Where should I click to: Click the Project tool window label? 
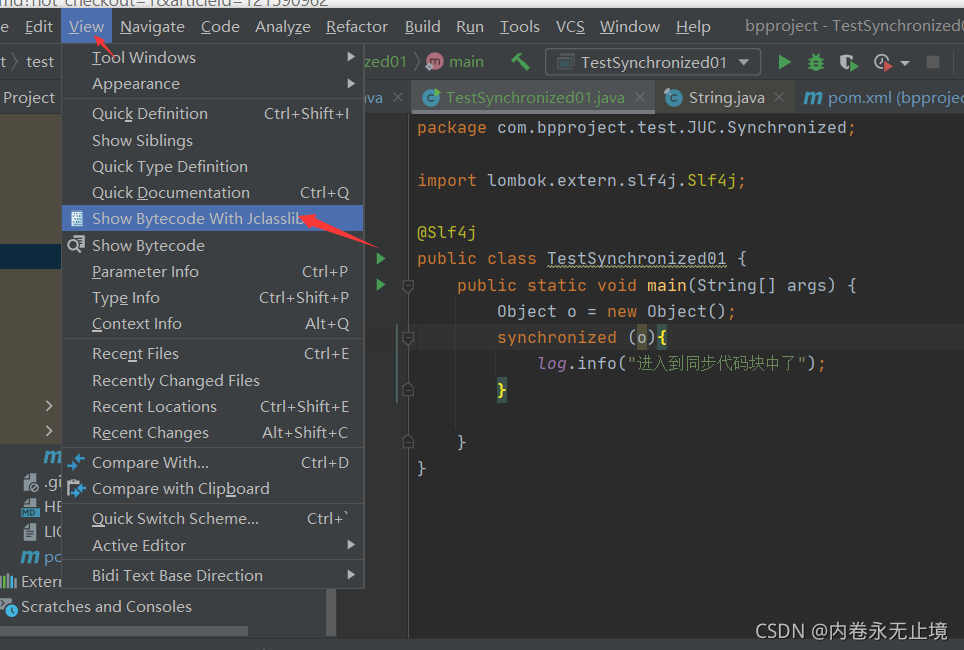pyautogui.click(x=29, y=97)
